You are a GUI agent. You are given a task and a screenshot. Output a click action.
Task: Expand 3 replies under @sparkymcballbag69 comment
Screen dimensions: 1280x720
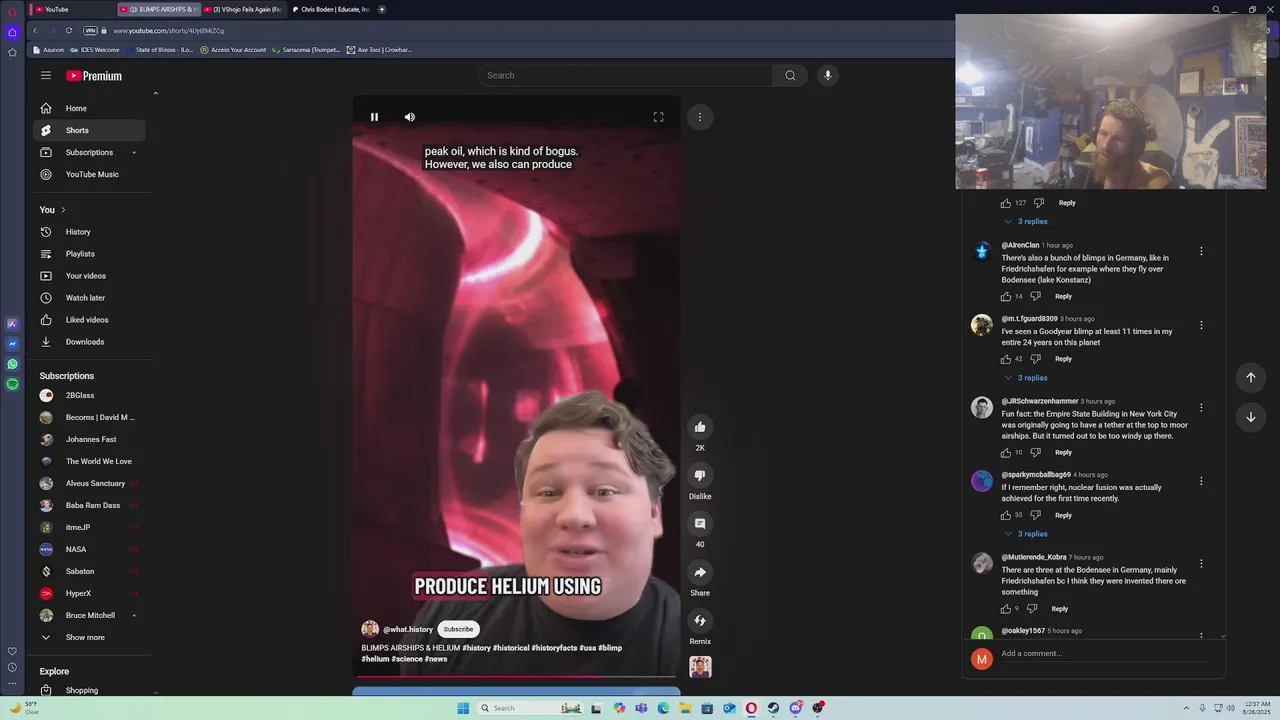tap(1025, 534)
